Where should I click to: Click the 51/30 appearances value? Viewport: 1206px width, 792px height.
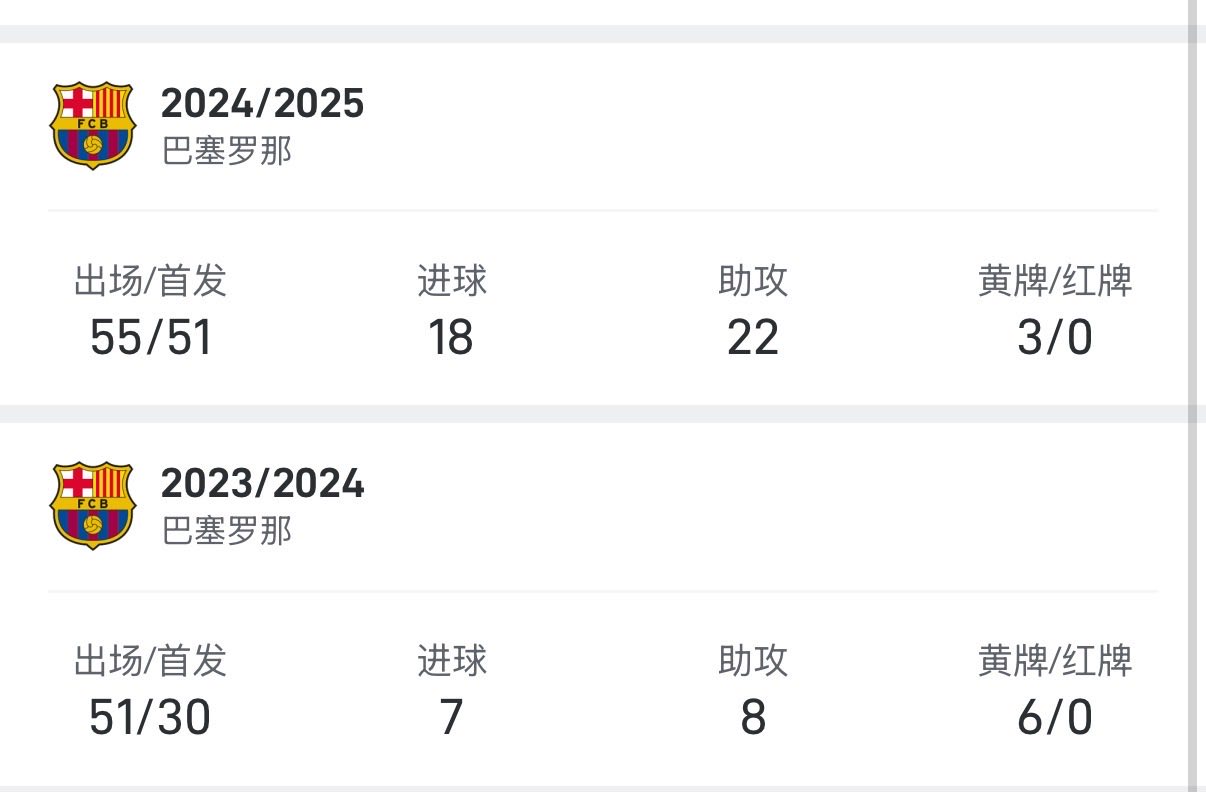click(150, 718)
